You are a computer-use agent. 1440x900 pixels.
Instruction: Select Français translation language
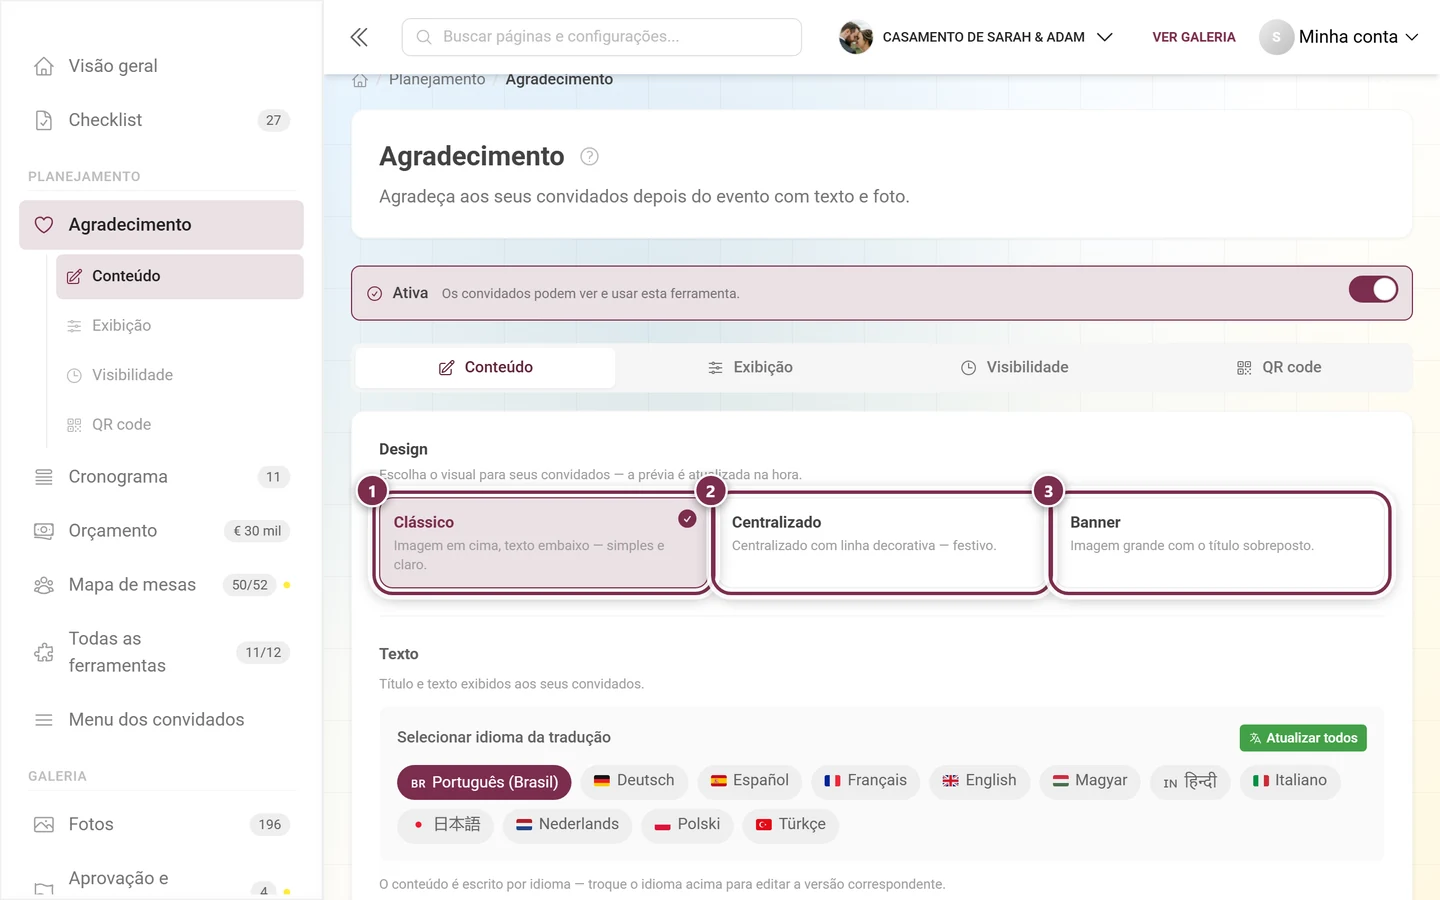[865, 781]
